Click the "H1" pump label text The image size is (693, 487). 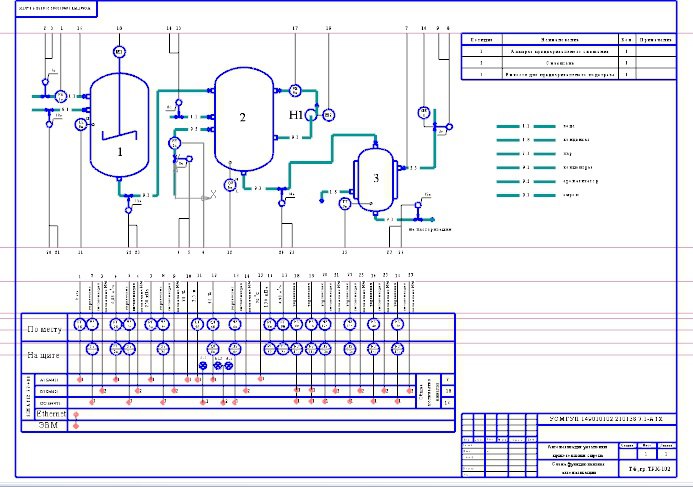coord(296,115)
